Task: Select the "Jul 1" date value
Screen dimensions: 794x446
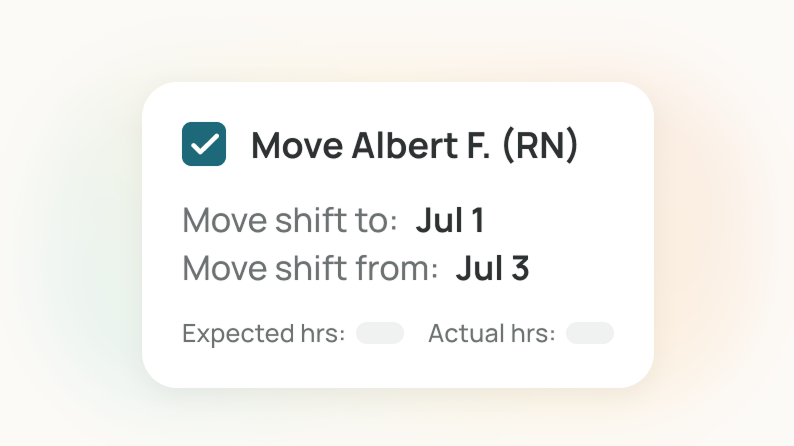Action: coord(450,221)
